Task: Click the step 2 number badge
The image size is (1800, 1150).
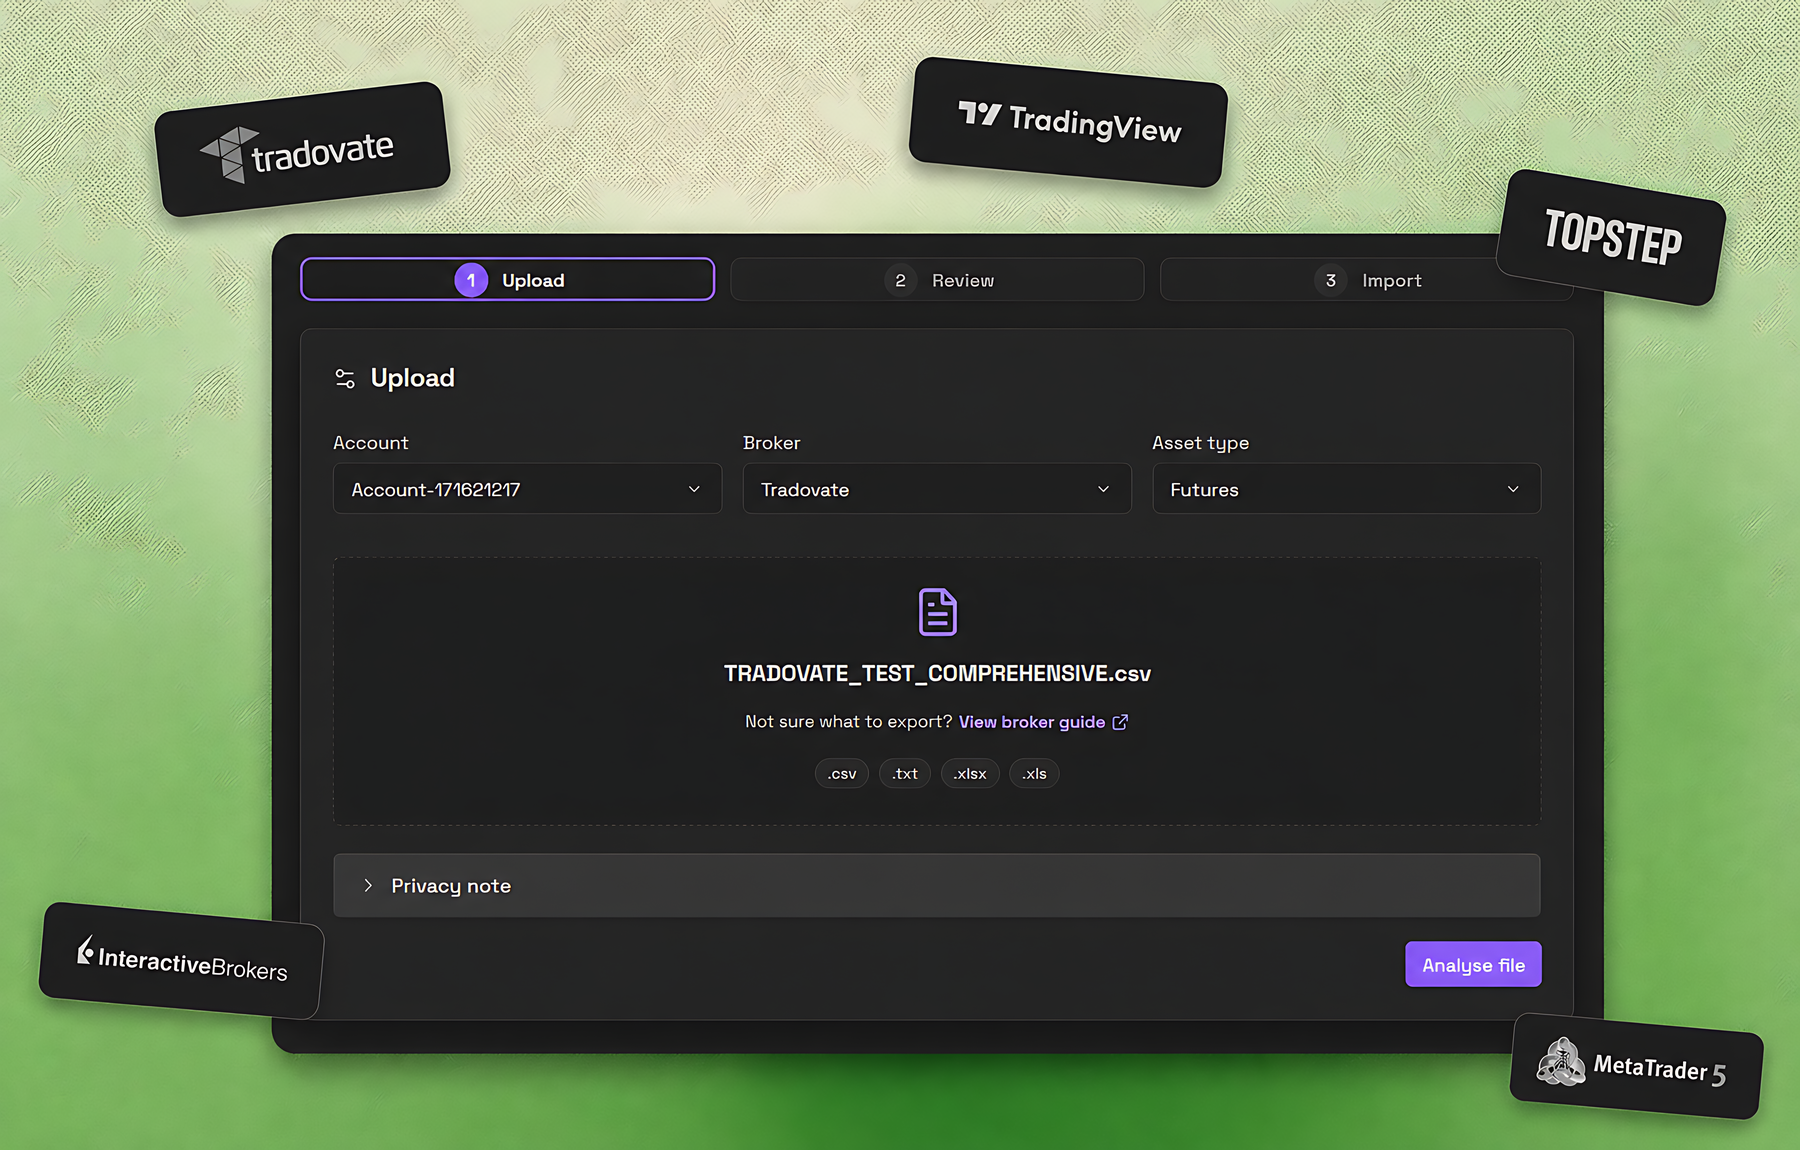Action: tap(900, 280)
